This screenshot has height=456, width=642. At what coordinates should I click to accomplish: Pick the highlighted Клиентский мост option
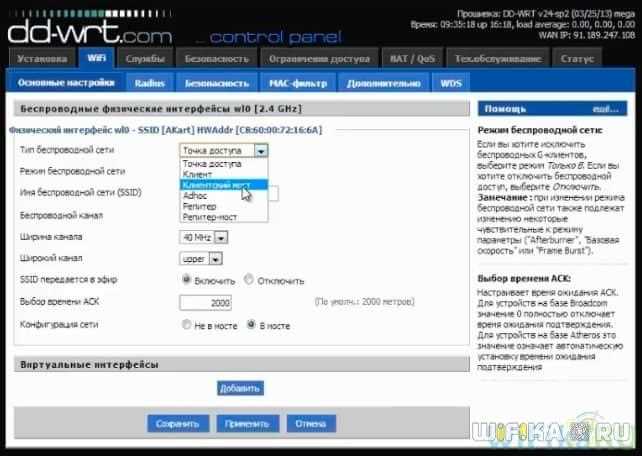pos(224,185)
